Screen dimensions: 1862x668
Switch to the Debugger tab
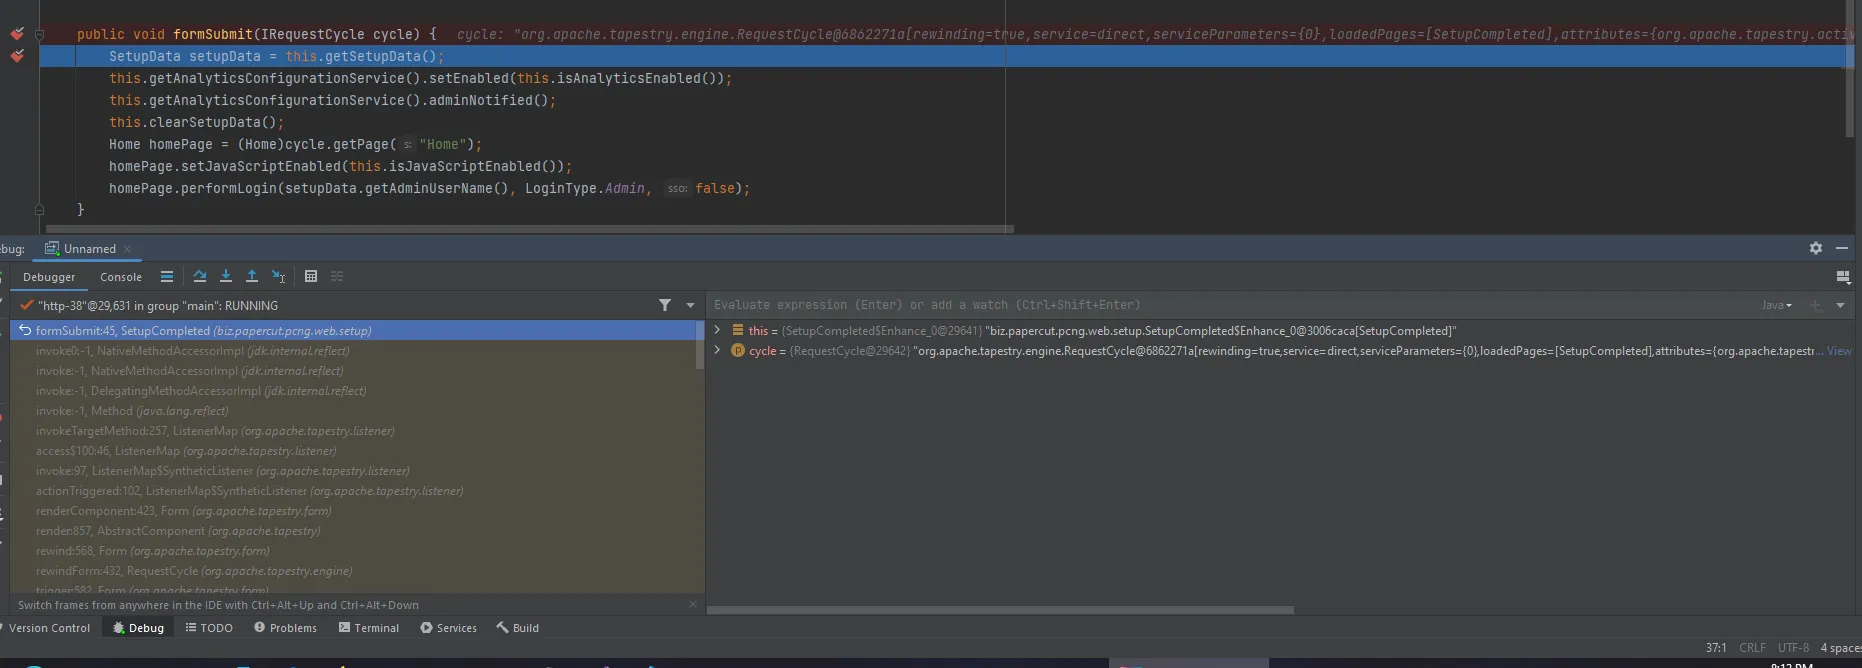point(49,277)
